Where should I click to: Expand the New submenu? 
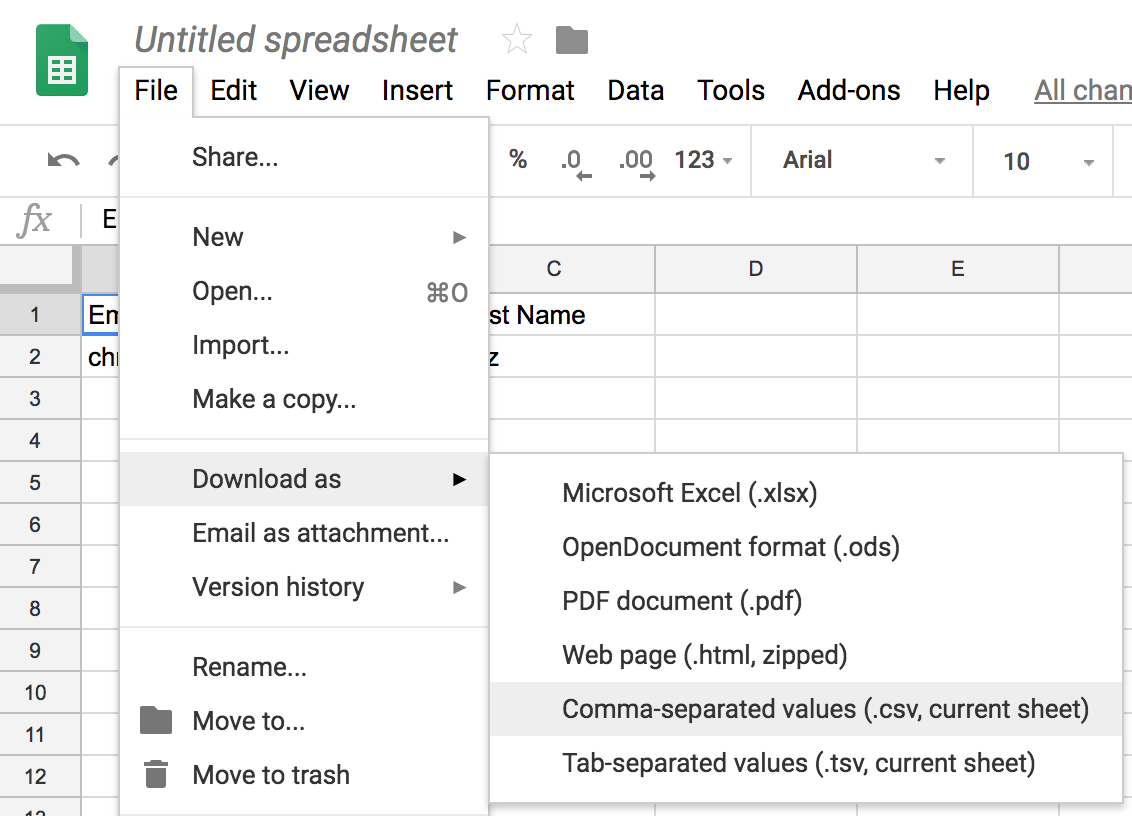click(x=304, y=237)
